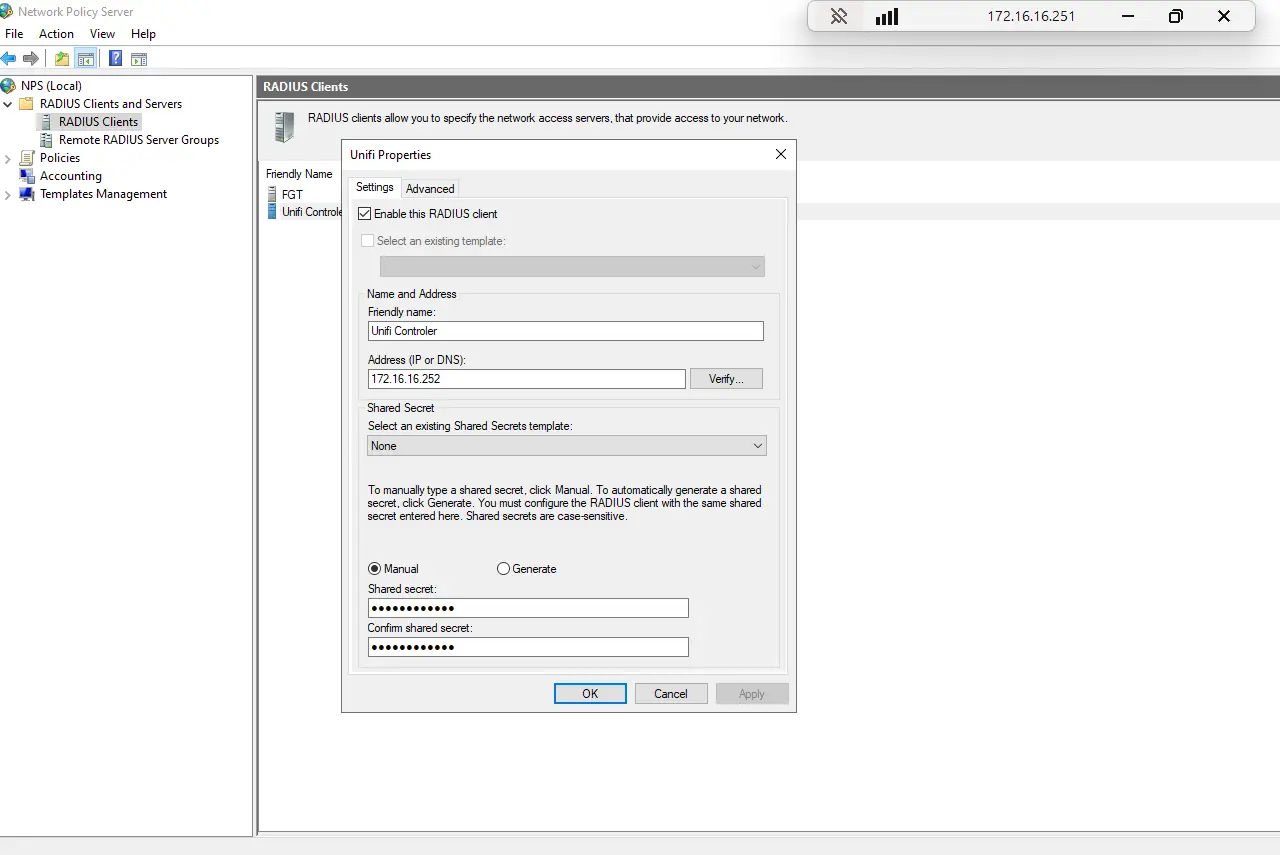This screenshot has width=1280, height=855.
Task: Uncheck Enable this RADIUS client
Action: [x=365, y=214]
